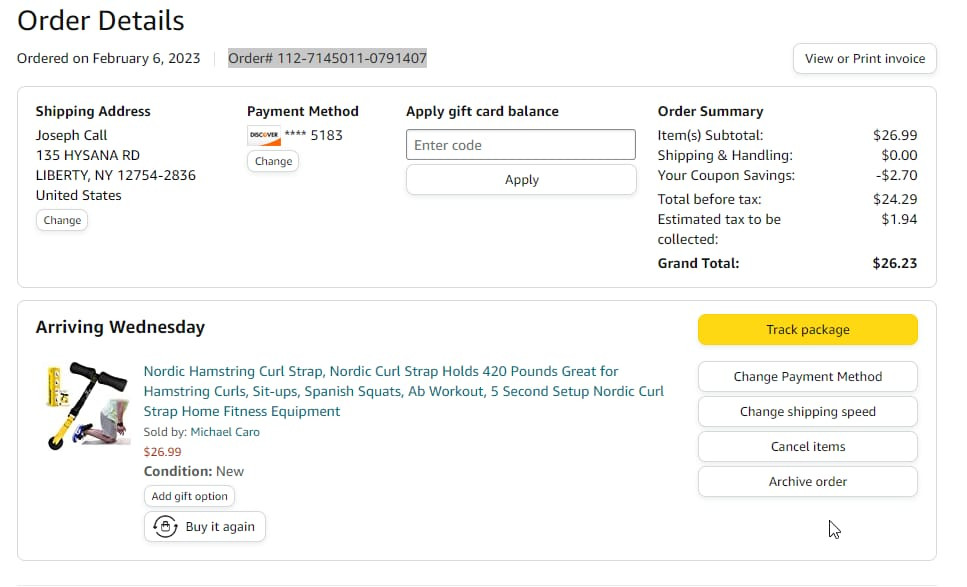The height and width of the screenshot is (587, 967).
Task: Open seller Michael Caro's page
Action: point(225,432)
